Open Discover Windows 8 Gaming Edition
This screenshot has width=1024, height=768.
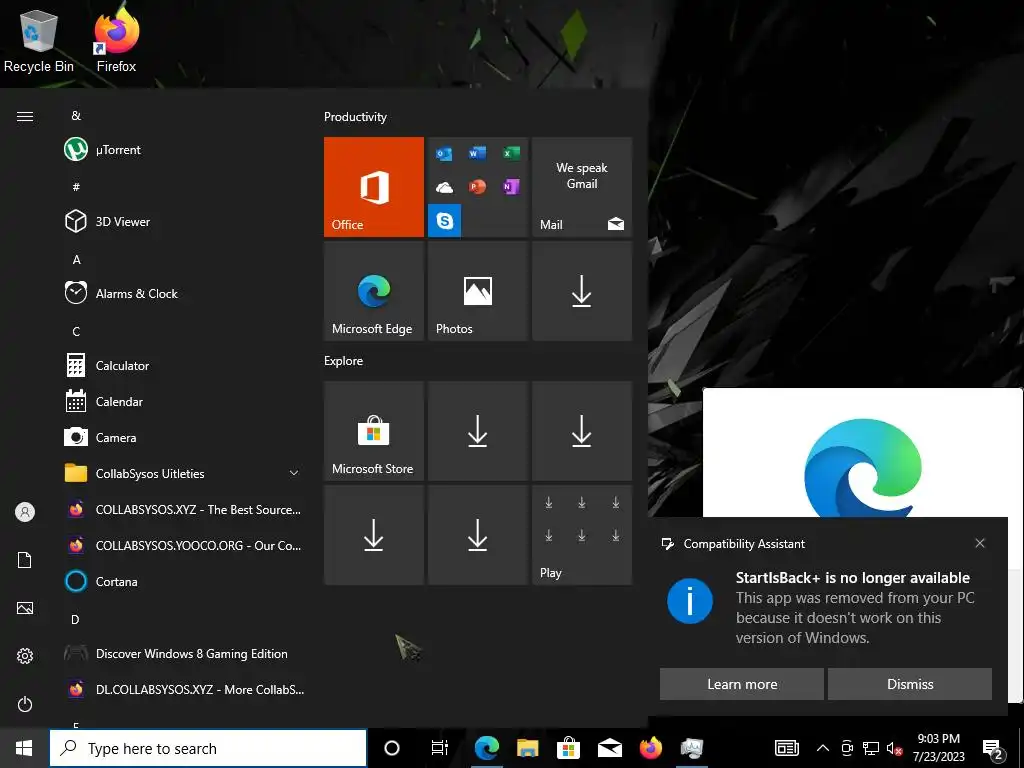pos(183,653)
